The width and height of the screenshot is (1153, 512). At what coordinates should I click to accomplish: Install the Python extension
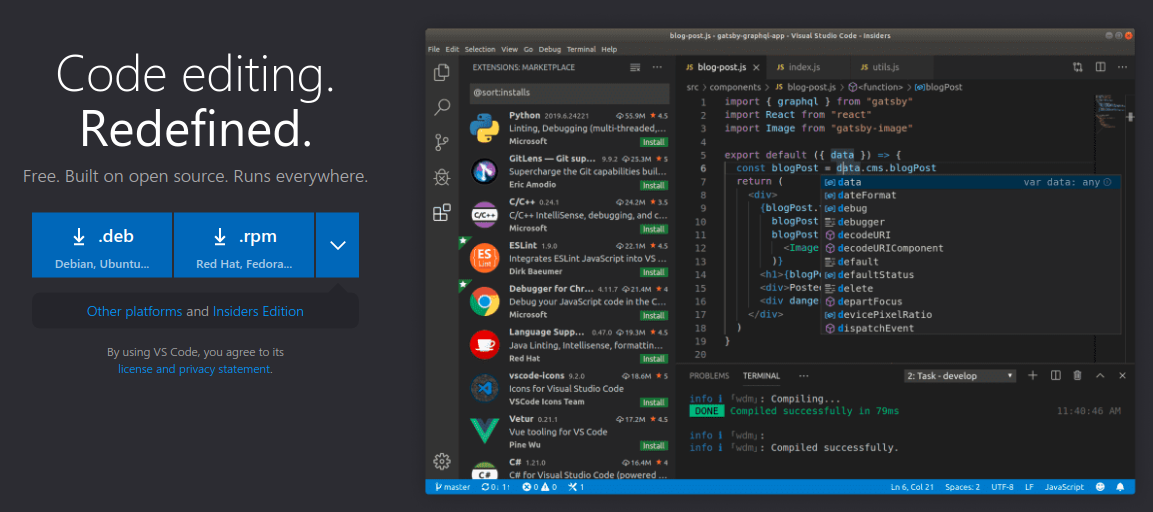(x=654, y=142)
